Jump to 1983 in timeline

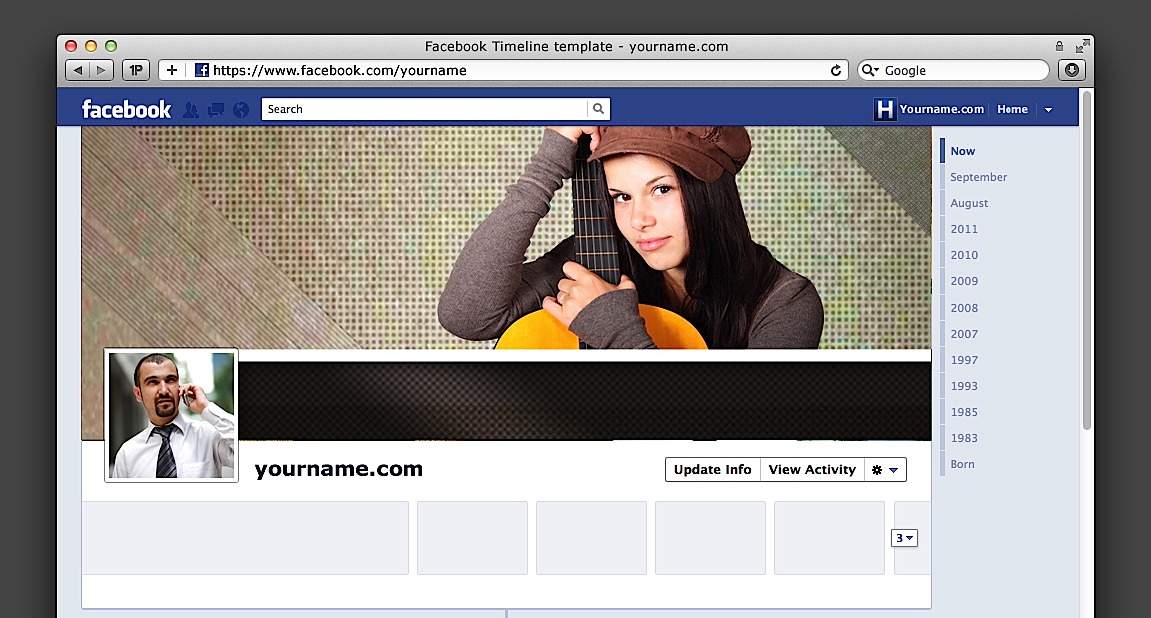(964, 438)
